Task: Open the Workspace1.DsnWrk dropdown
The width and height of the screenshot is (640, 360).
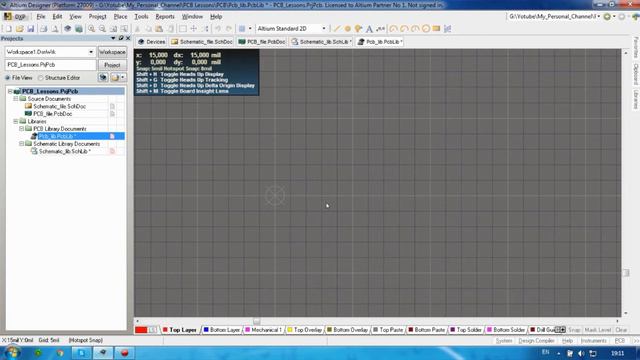Action: point(91,52)
